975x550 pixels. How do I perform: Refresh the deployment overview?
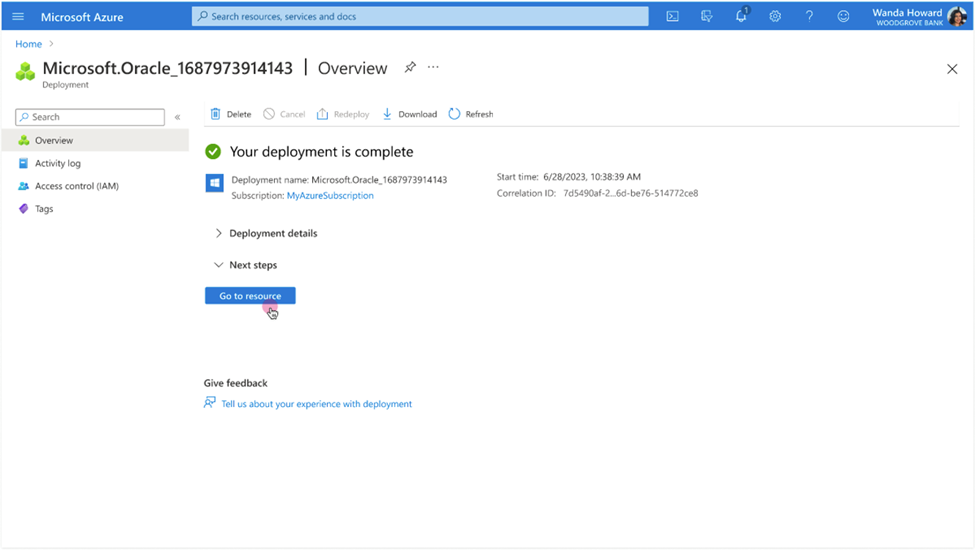tap(471, 114)
